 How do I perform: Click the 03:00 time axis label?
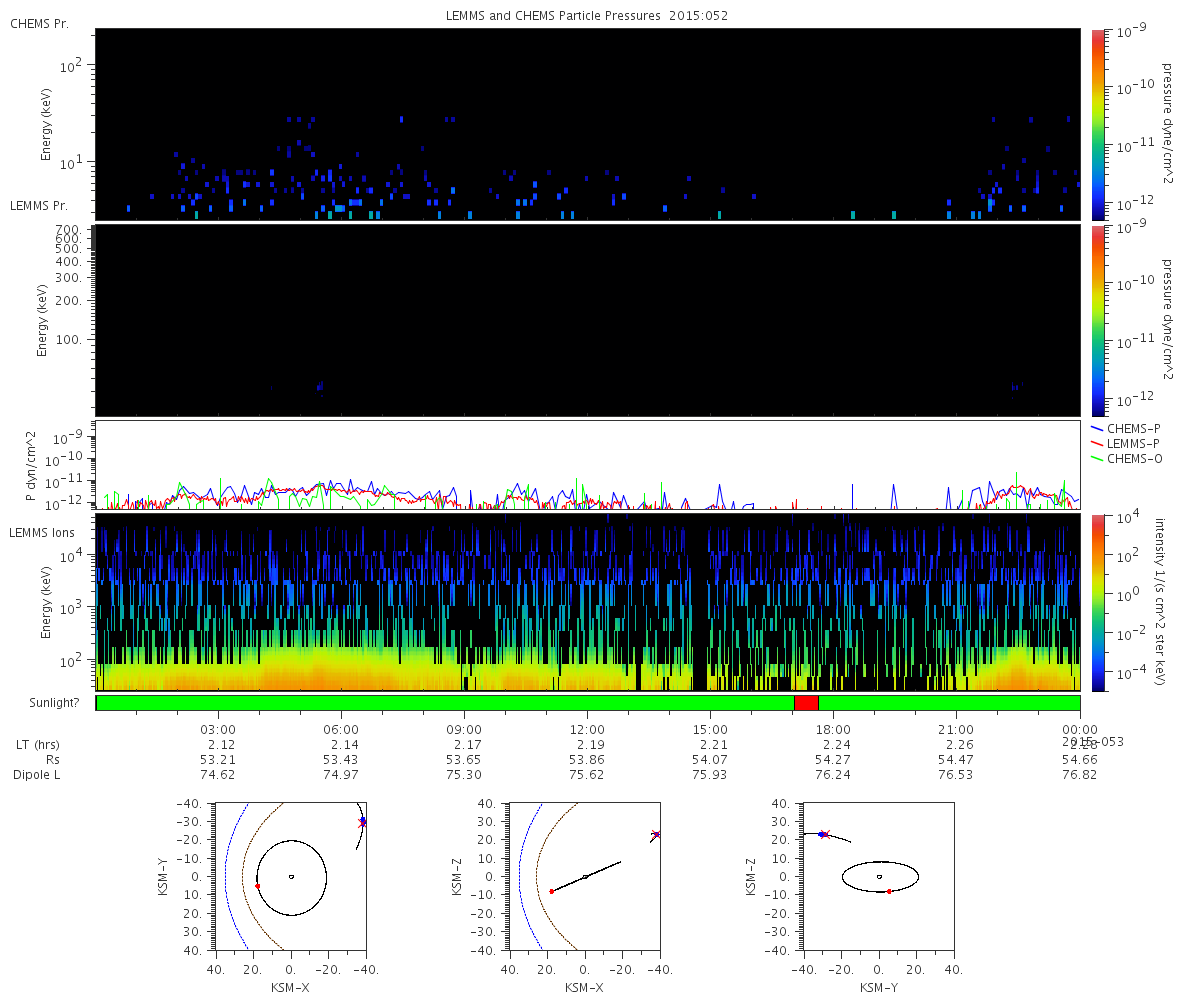pyautogui.click(x=218, y=730)
